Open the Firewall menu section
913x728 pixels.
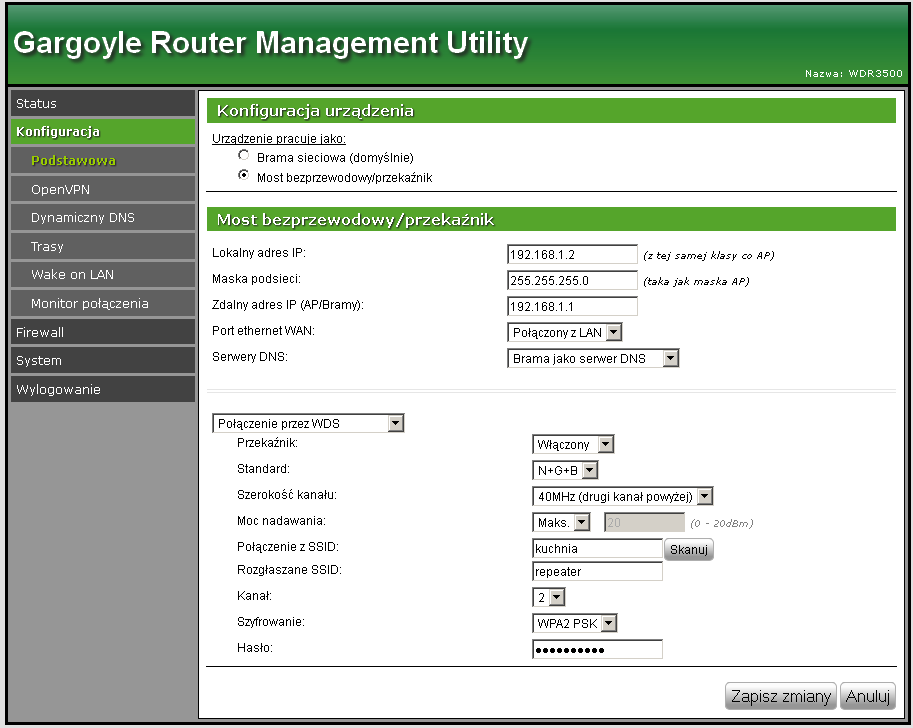(100, 332)
